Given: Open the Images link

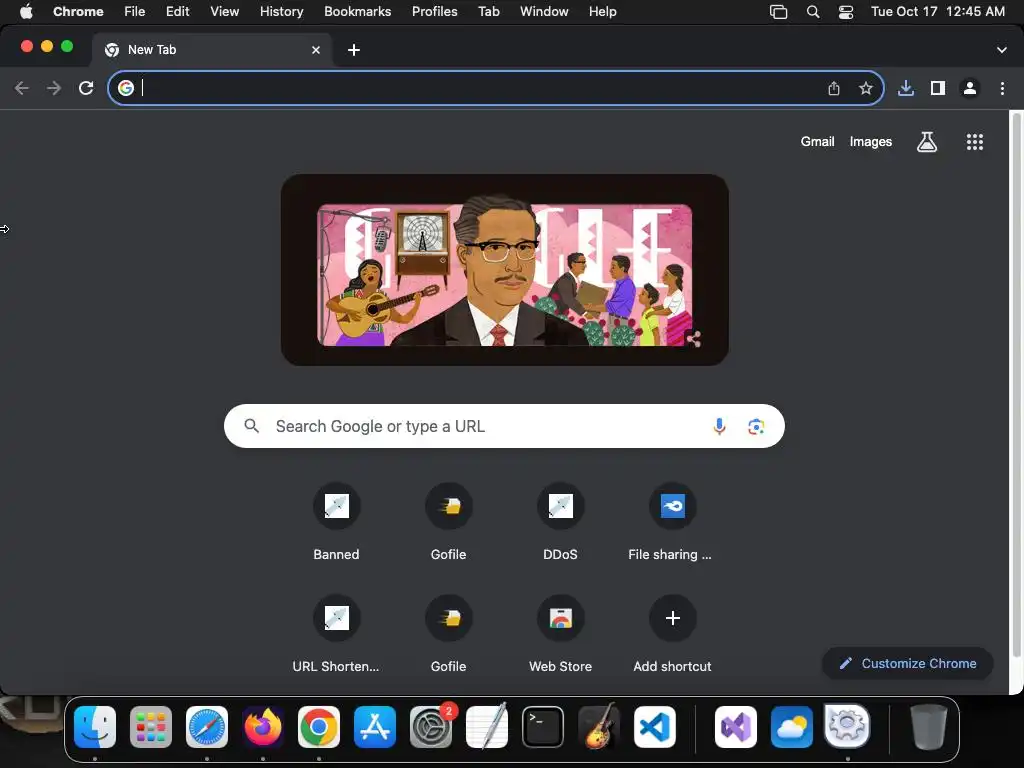Looking at the screenshot, I should coord(871,142).
